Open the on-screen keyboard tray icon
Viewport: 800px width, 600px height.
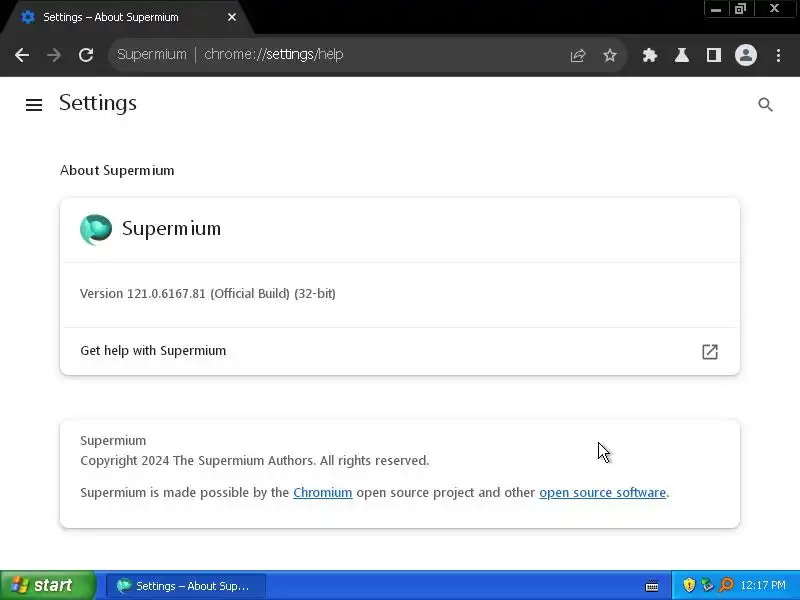[x=652, y=585]
